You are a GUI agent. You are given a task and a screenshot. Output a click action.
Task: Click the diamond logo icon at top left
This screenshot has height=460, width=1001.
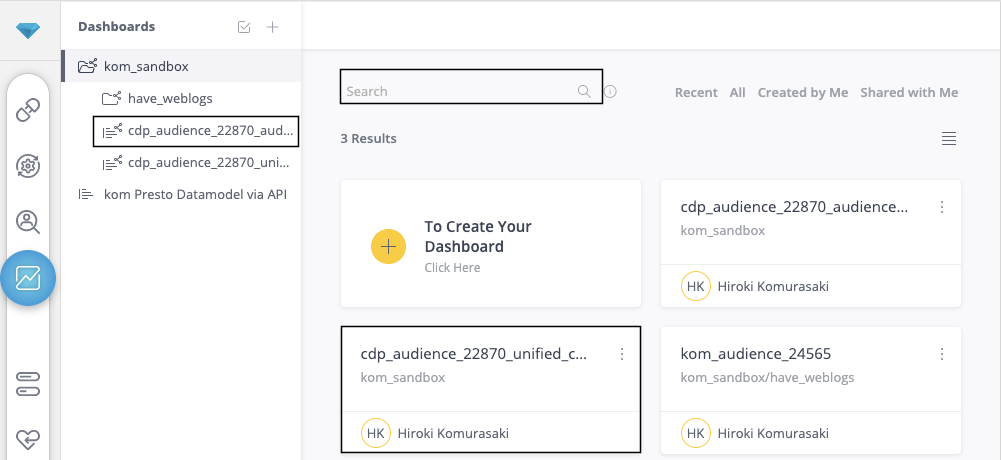click(28, 31)
